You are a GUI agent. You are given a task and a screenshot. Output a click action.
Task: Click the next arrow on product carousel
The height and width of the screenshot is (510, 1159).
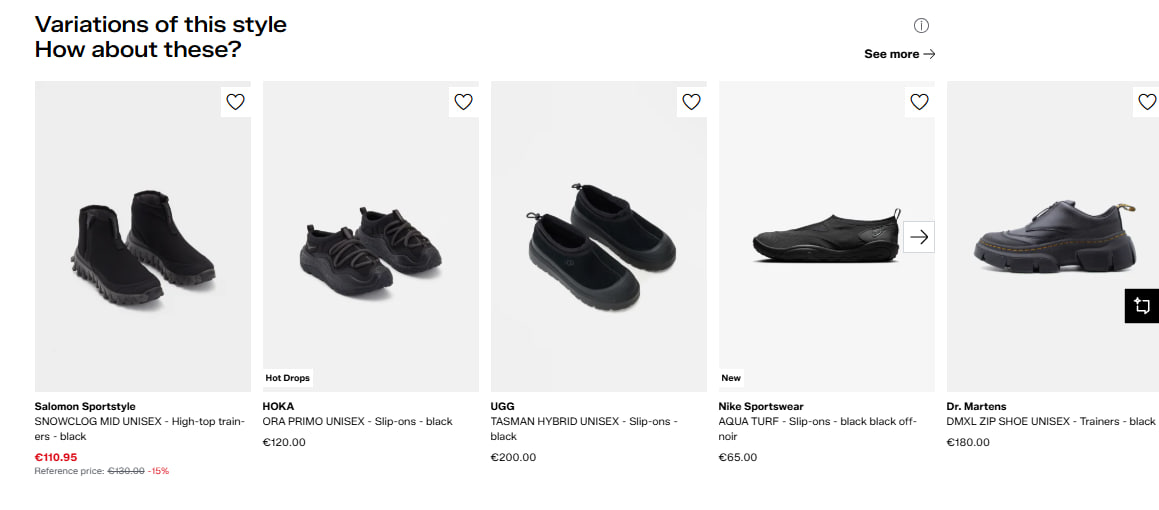[919, 237]
